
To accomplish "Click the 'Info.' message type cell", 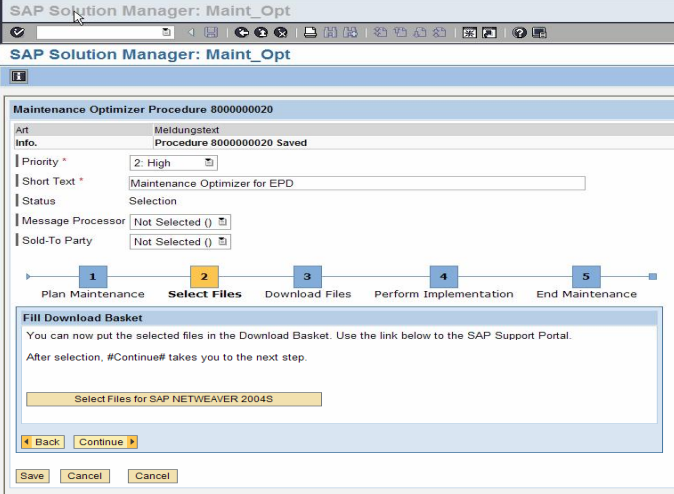I will click(26, 143).
